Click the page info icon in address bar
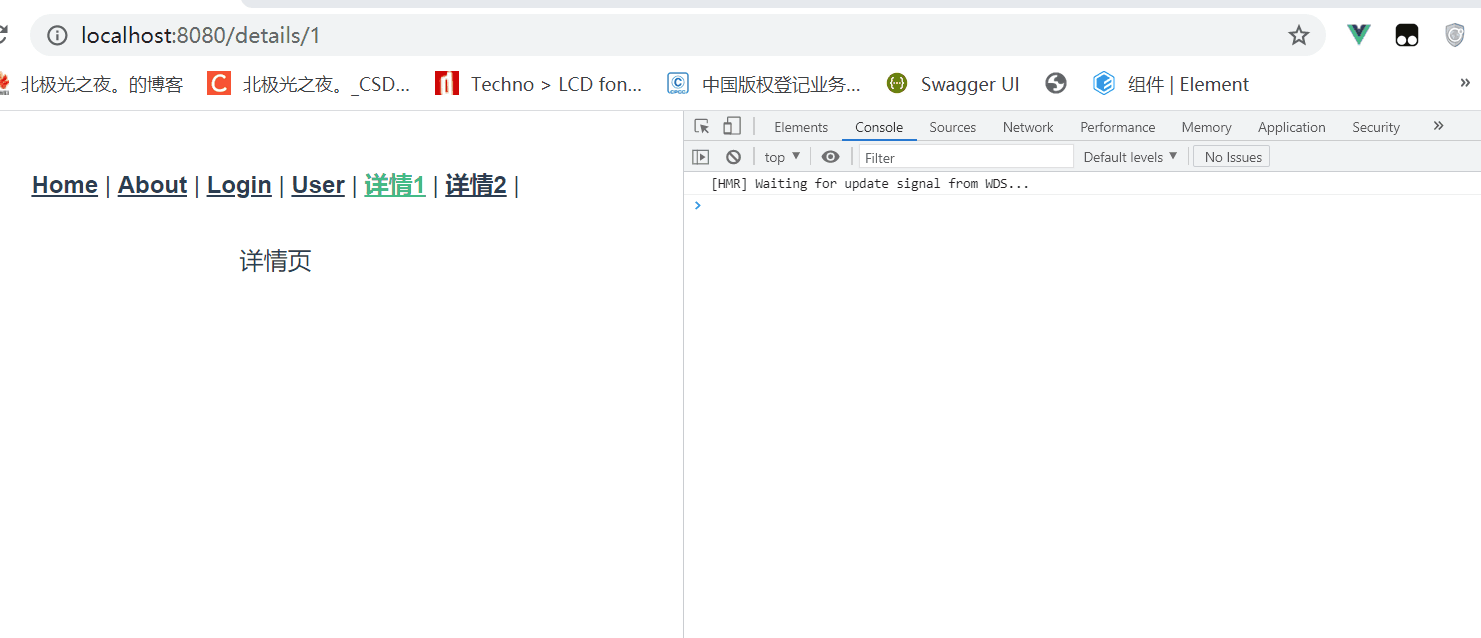This screenshot has height=638, width=1481. tap(57, 35)
